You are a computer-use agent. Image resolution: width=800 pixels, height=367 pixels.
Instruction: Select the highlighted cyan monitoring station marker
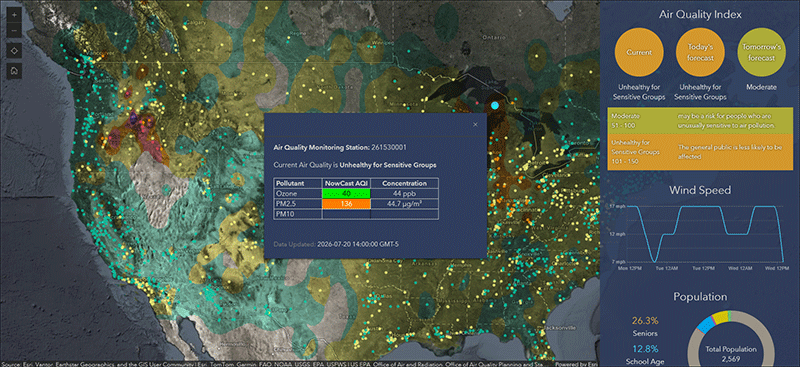494,106
